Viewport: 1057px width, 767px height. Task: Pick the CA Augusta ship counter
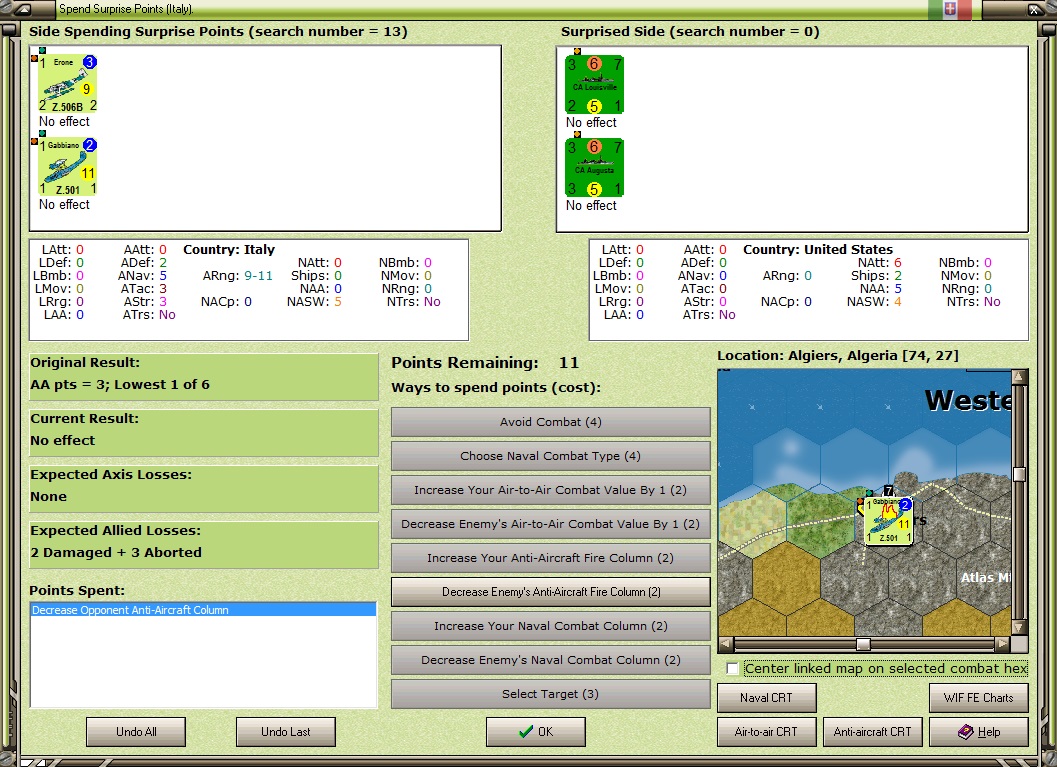pos(595,167)
